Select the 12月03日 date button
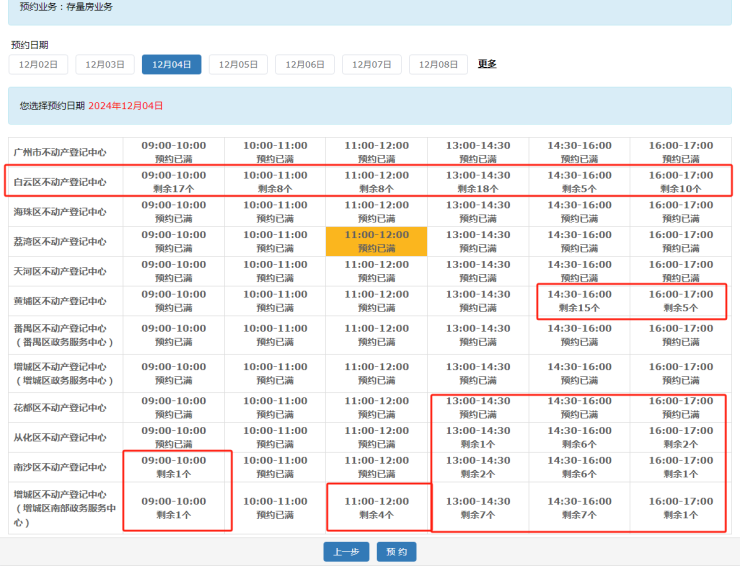 [105, 64]
